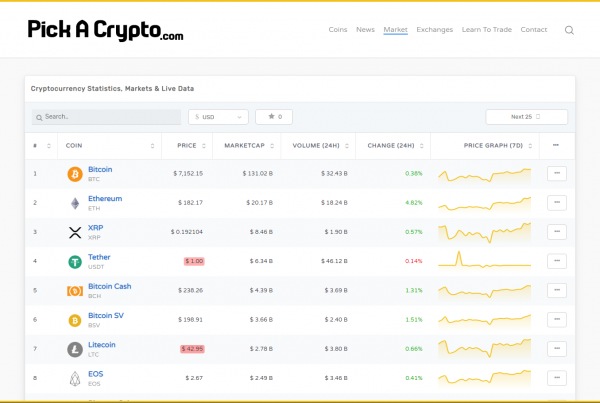Image resolution: width=600 pixels, height=403 pixels.
Task: Click the column options dots in table header
Action: (x=556, y=145)
